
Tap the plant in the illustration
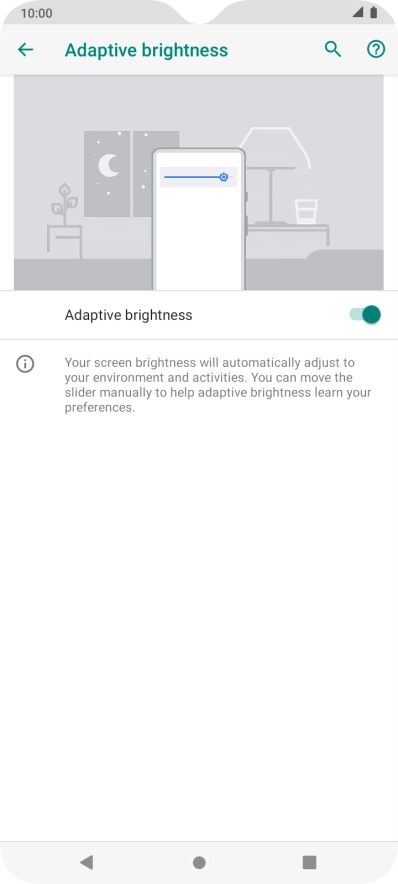click(64, 204)
